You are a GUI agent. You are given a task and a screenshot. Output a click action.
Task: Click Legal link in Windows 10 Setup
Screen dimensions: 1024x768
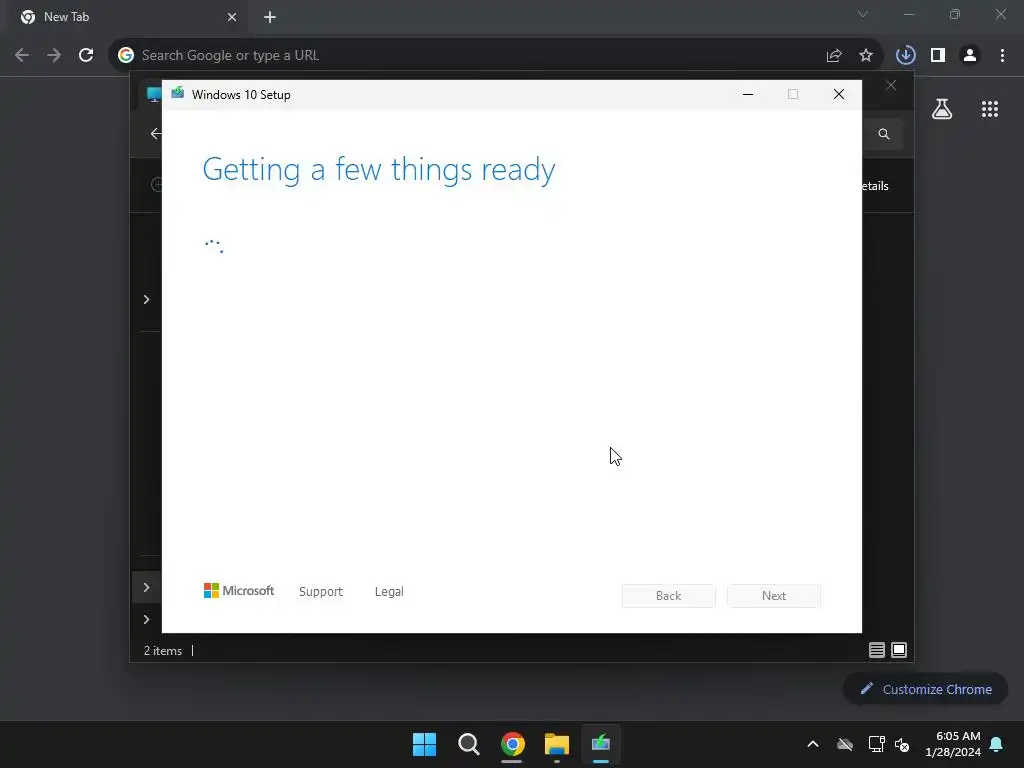[x=389, y=592]
